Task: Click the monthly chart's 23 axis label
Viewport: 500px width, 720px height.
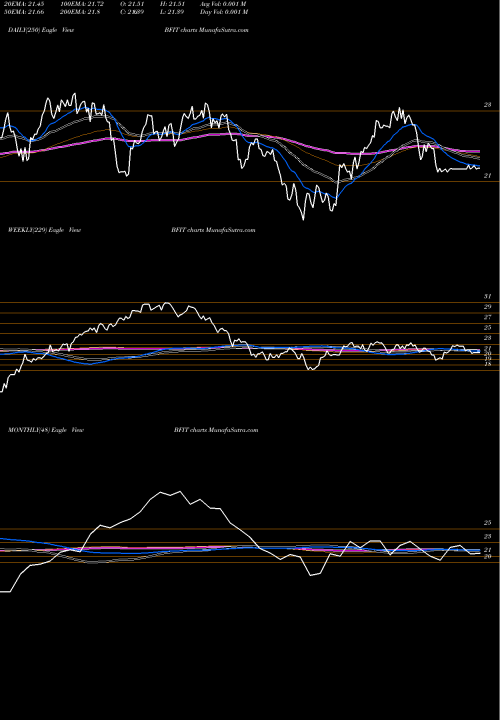Action: [488, 536]
